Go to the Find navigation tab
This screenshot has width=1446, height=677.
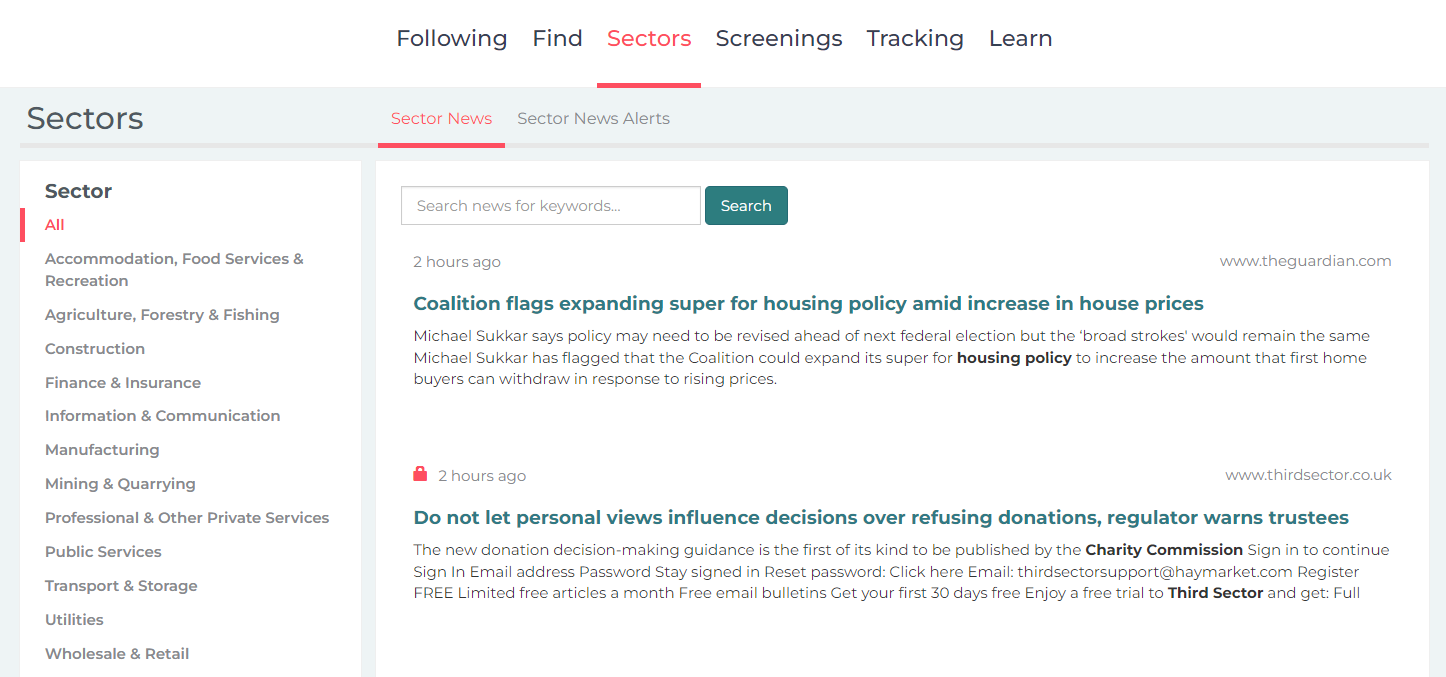coord(557,39)
